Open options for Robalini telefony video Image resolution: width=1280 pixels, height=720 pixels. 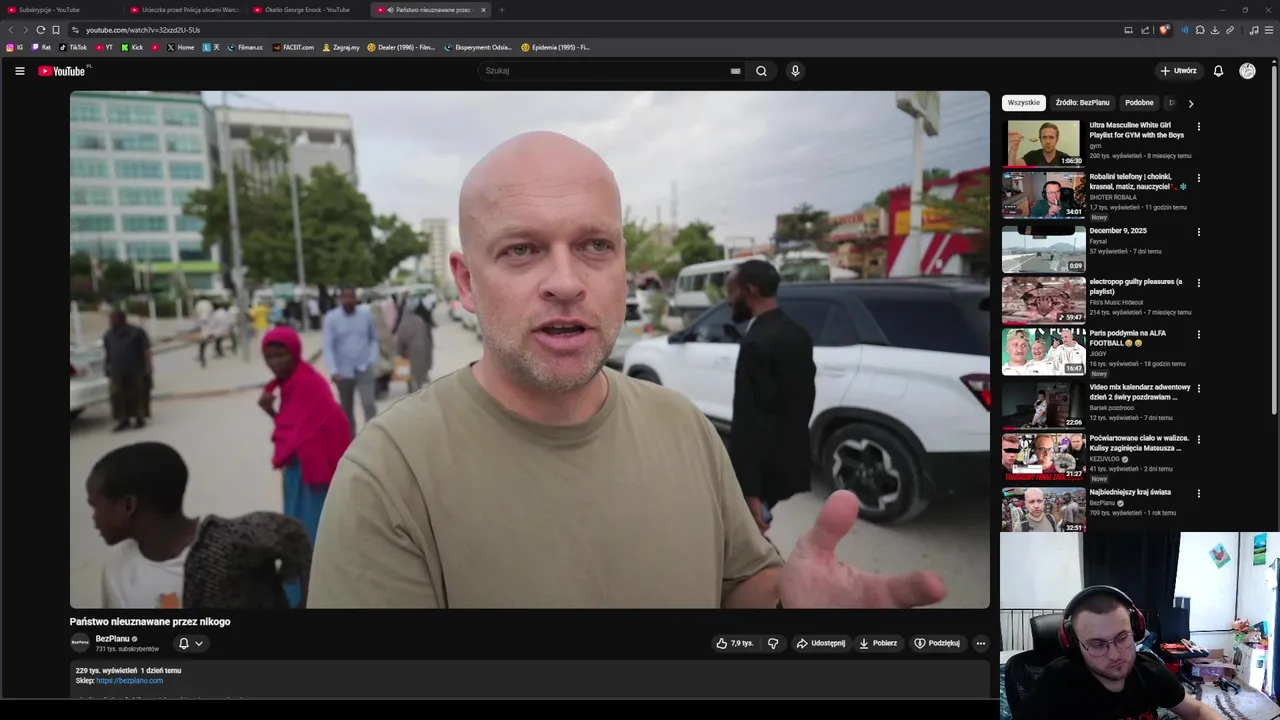click(1199, 179)
